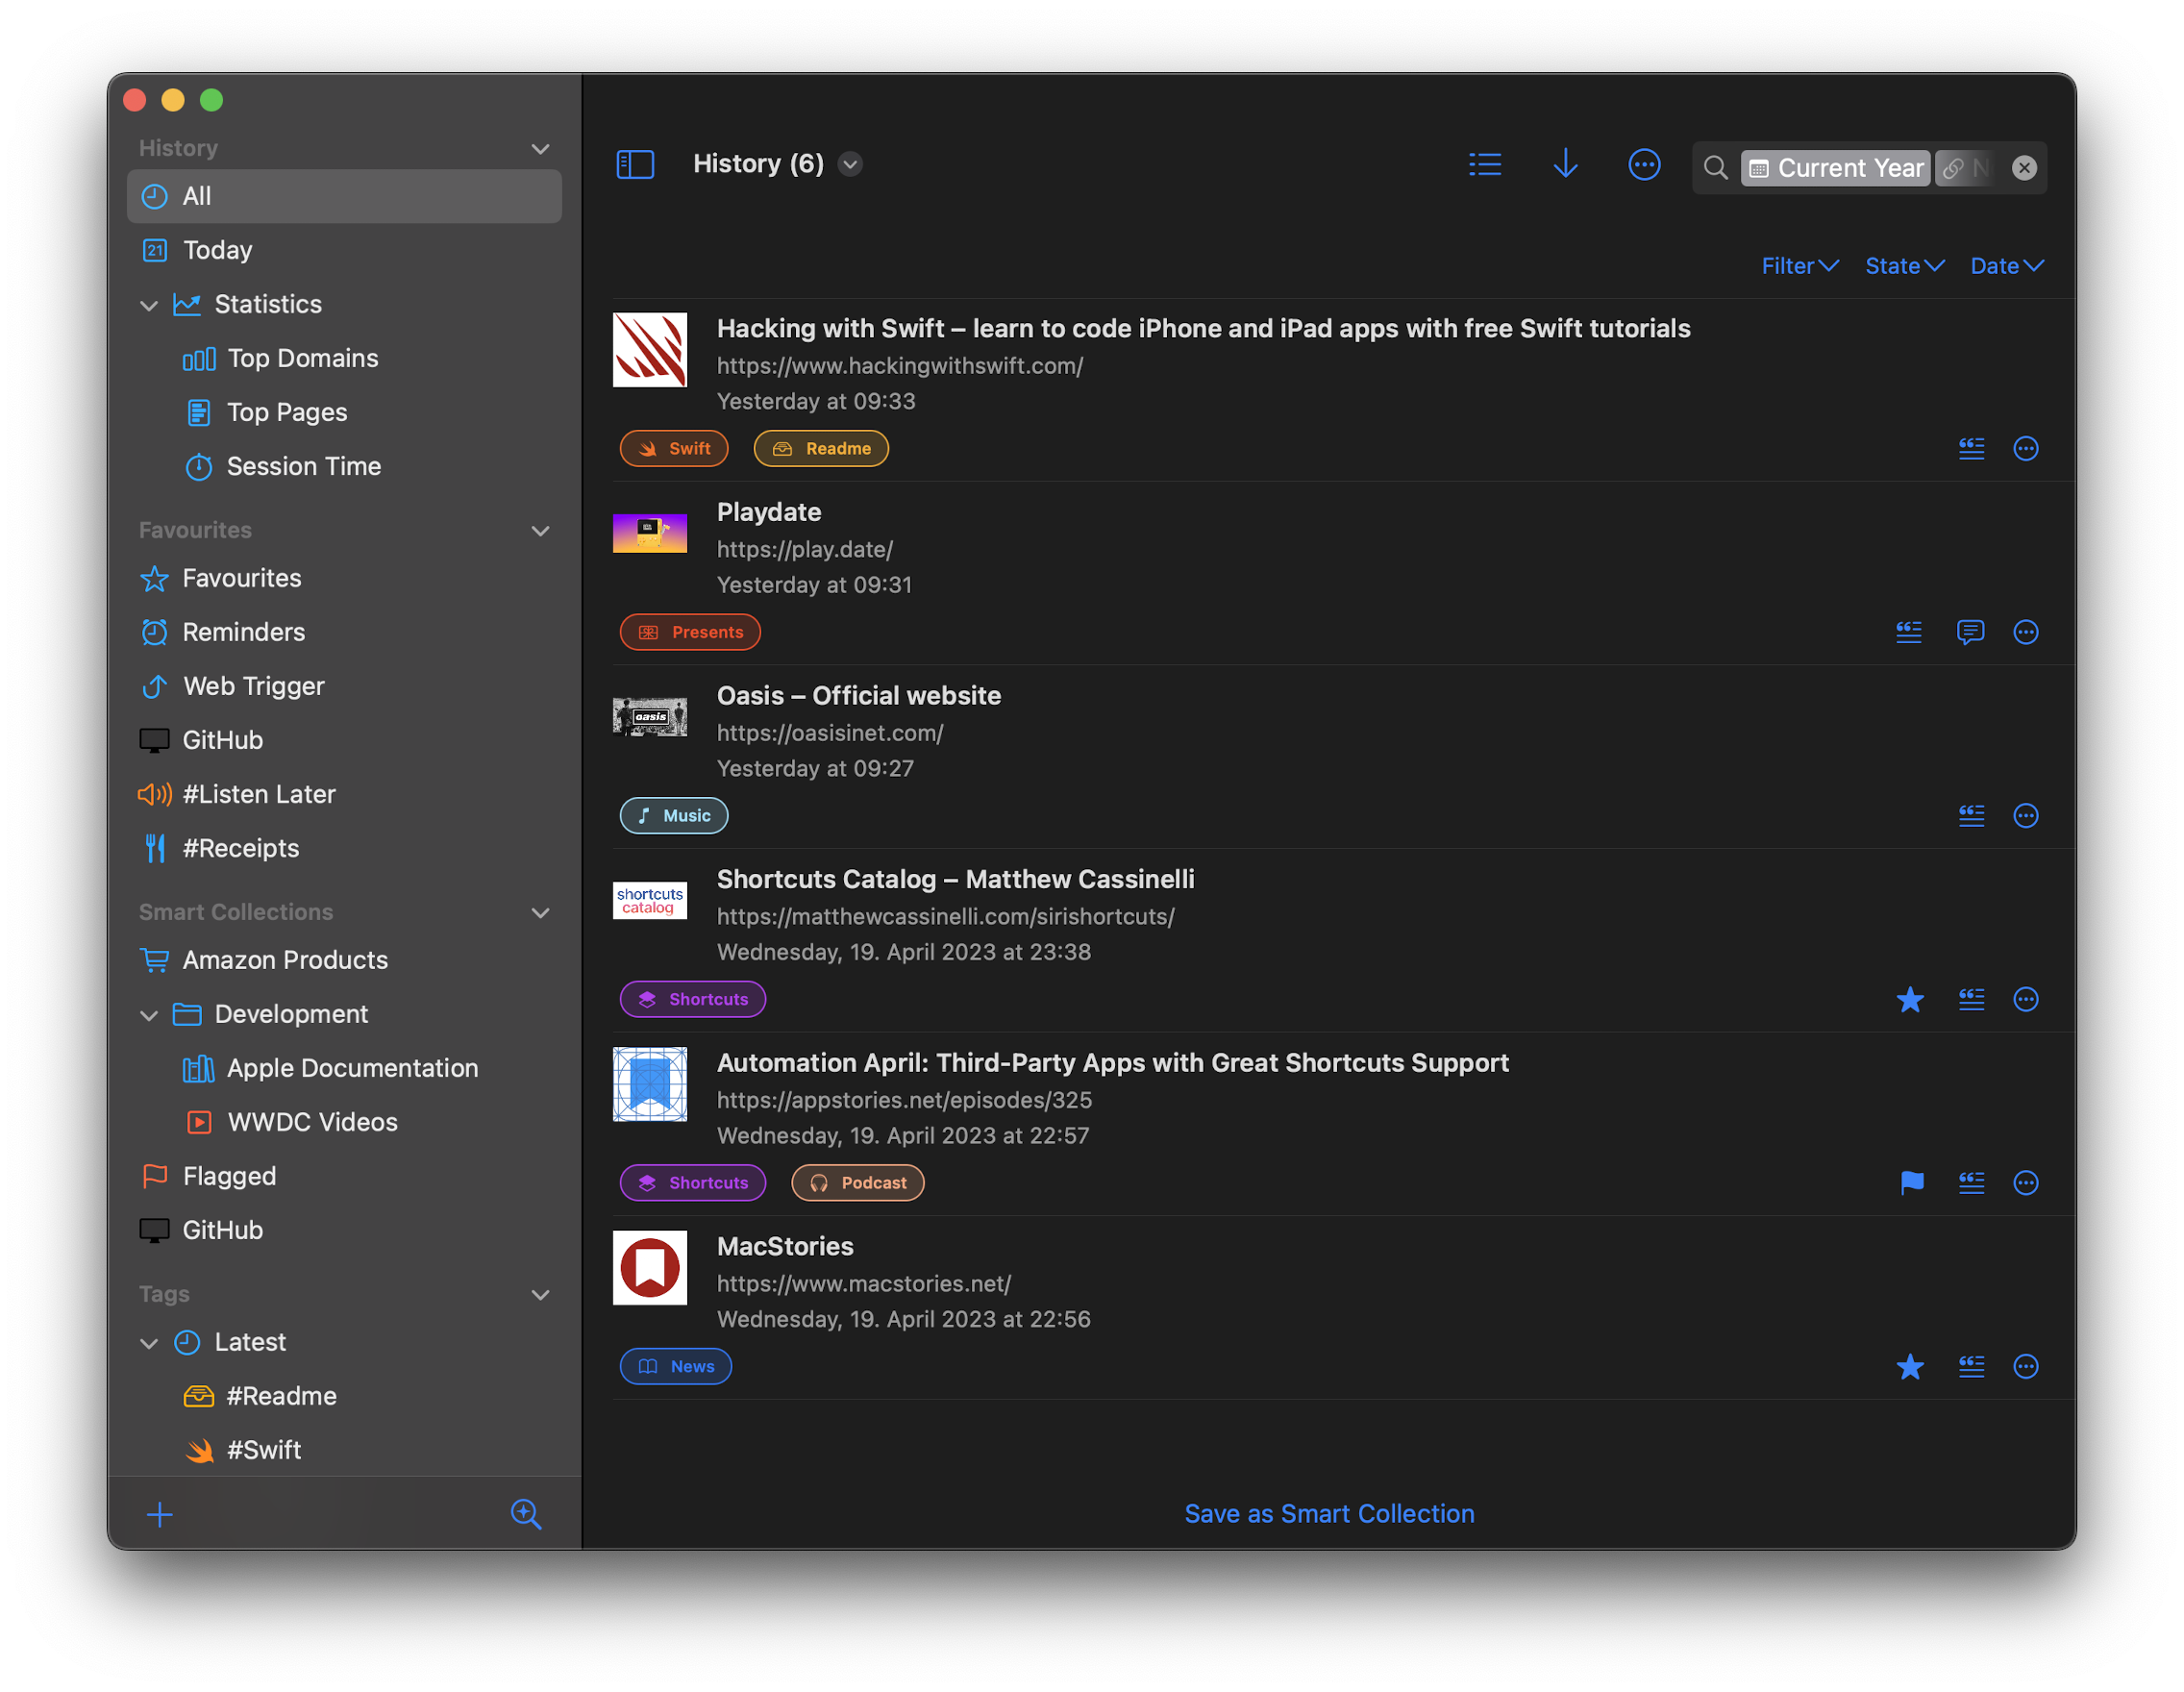Open Apple Documentation collection

(x=344, y=1068)
